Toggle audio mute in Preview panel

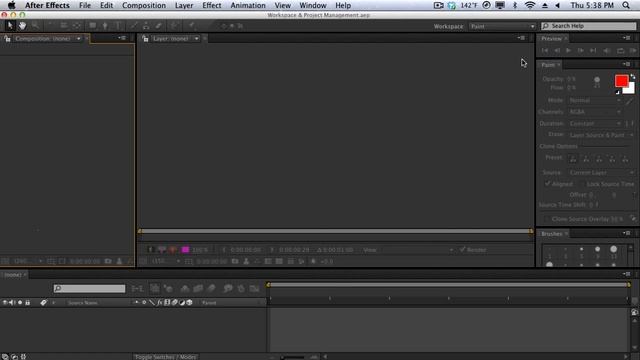[x=607, y=51]
